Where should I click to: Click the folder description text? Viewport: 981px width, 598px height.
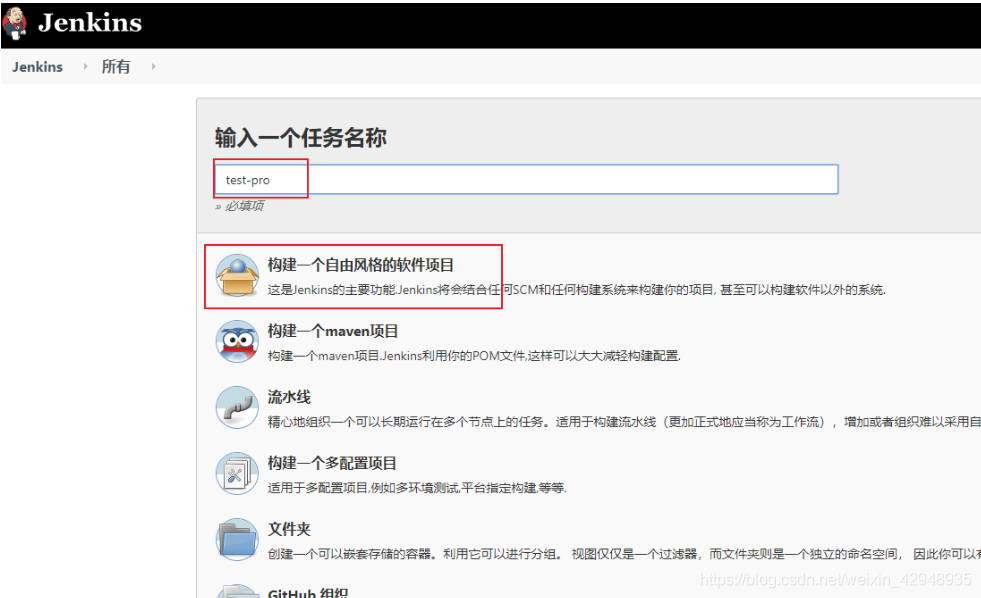click(624, 554)
